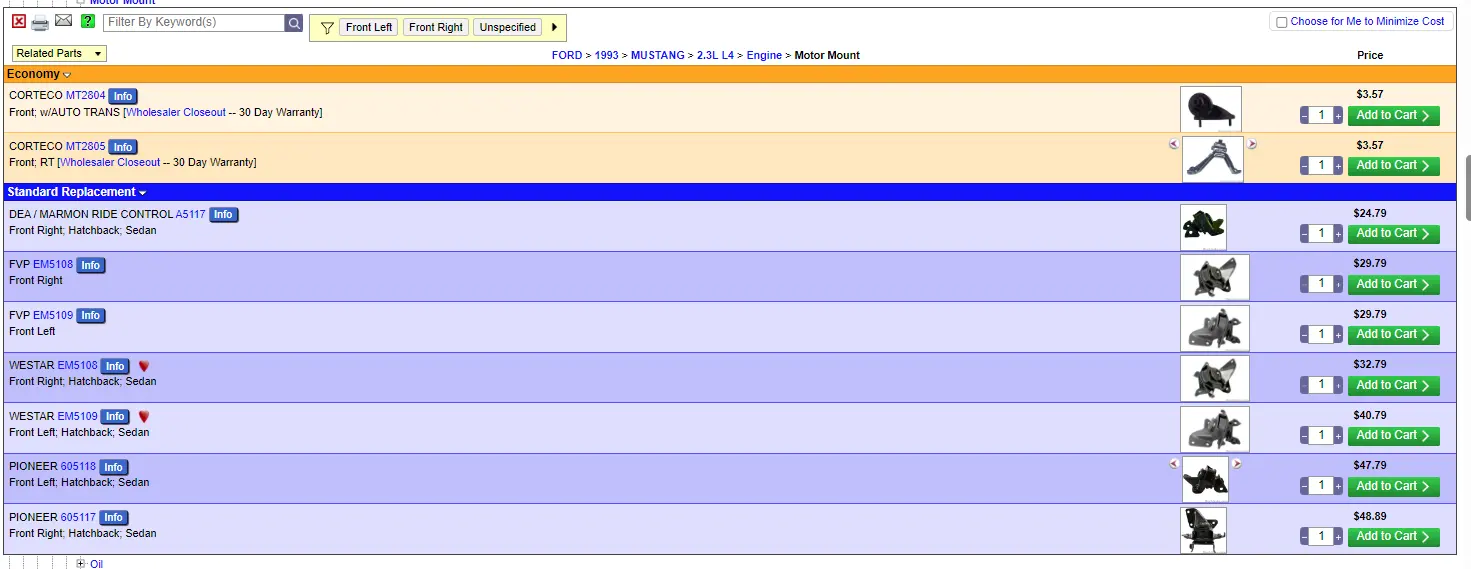Image resolution: width=1471 pixels, height=569 pixels.
Task: Open part number 605118 link
Action: 78,466
